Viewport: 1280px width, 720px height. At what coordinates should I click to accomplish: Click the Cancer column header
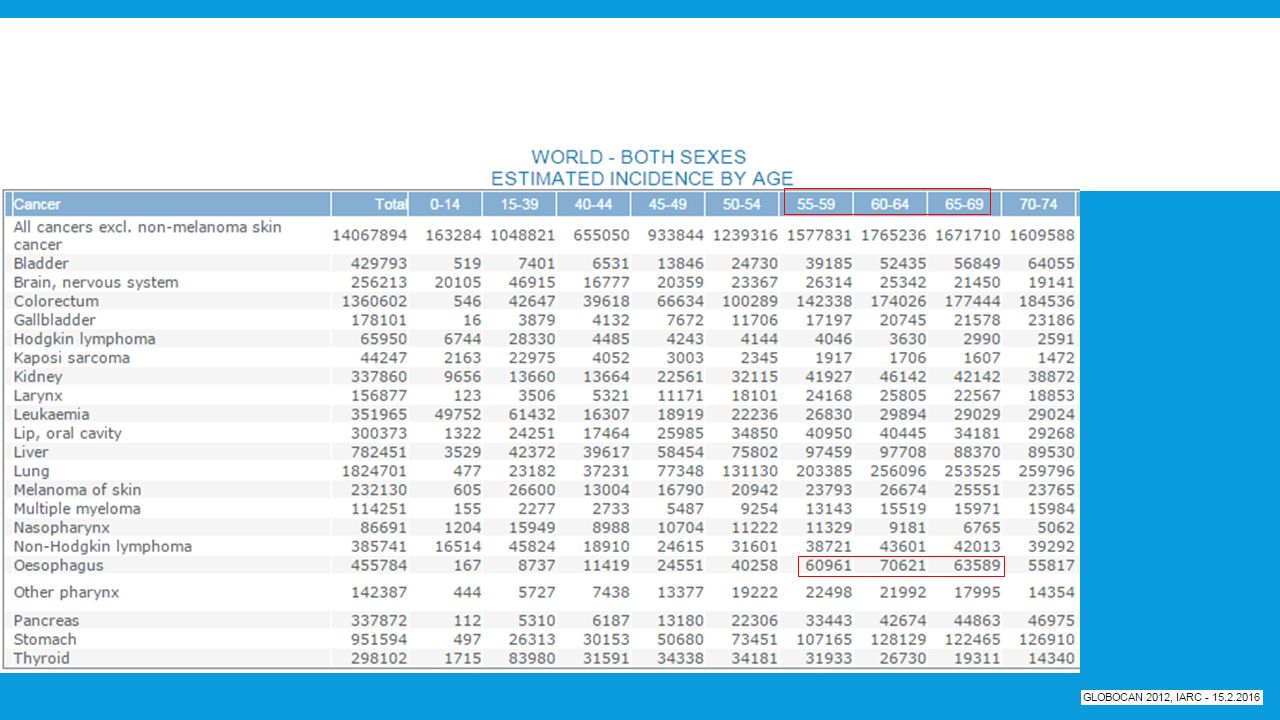[x=169, y=204]
